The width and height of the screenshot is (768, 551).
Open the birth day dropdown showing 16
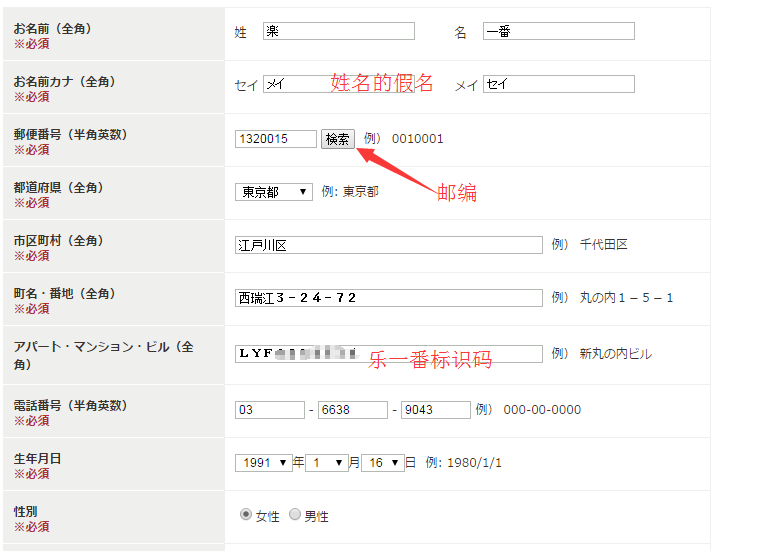(x=382, y=463)
